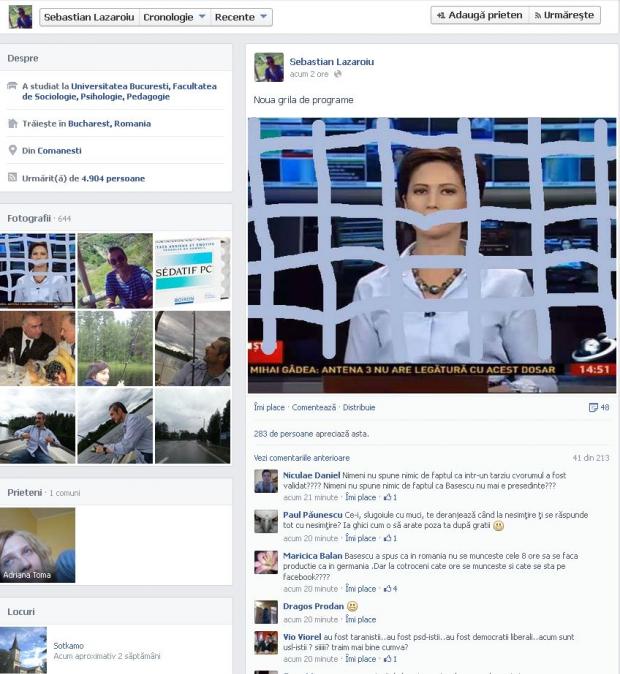Open the Recente dropdown
This screenshot has width=620, height=674.
click(241, 17)
